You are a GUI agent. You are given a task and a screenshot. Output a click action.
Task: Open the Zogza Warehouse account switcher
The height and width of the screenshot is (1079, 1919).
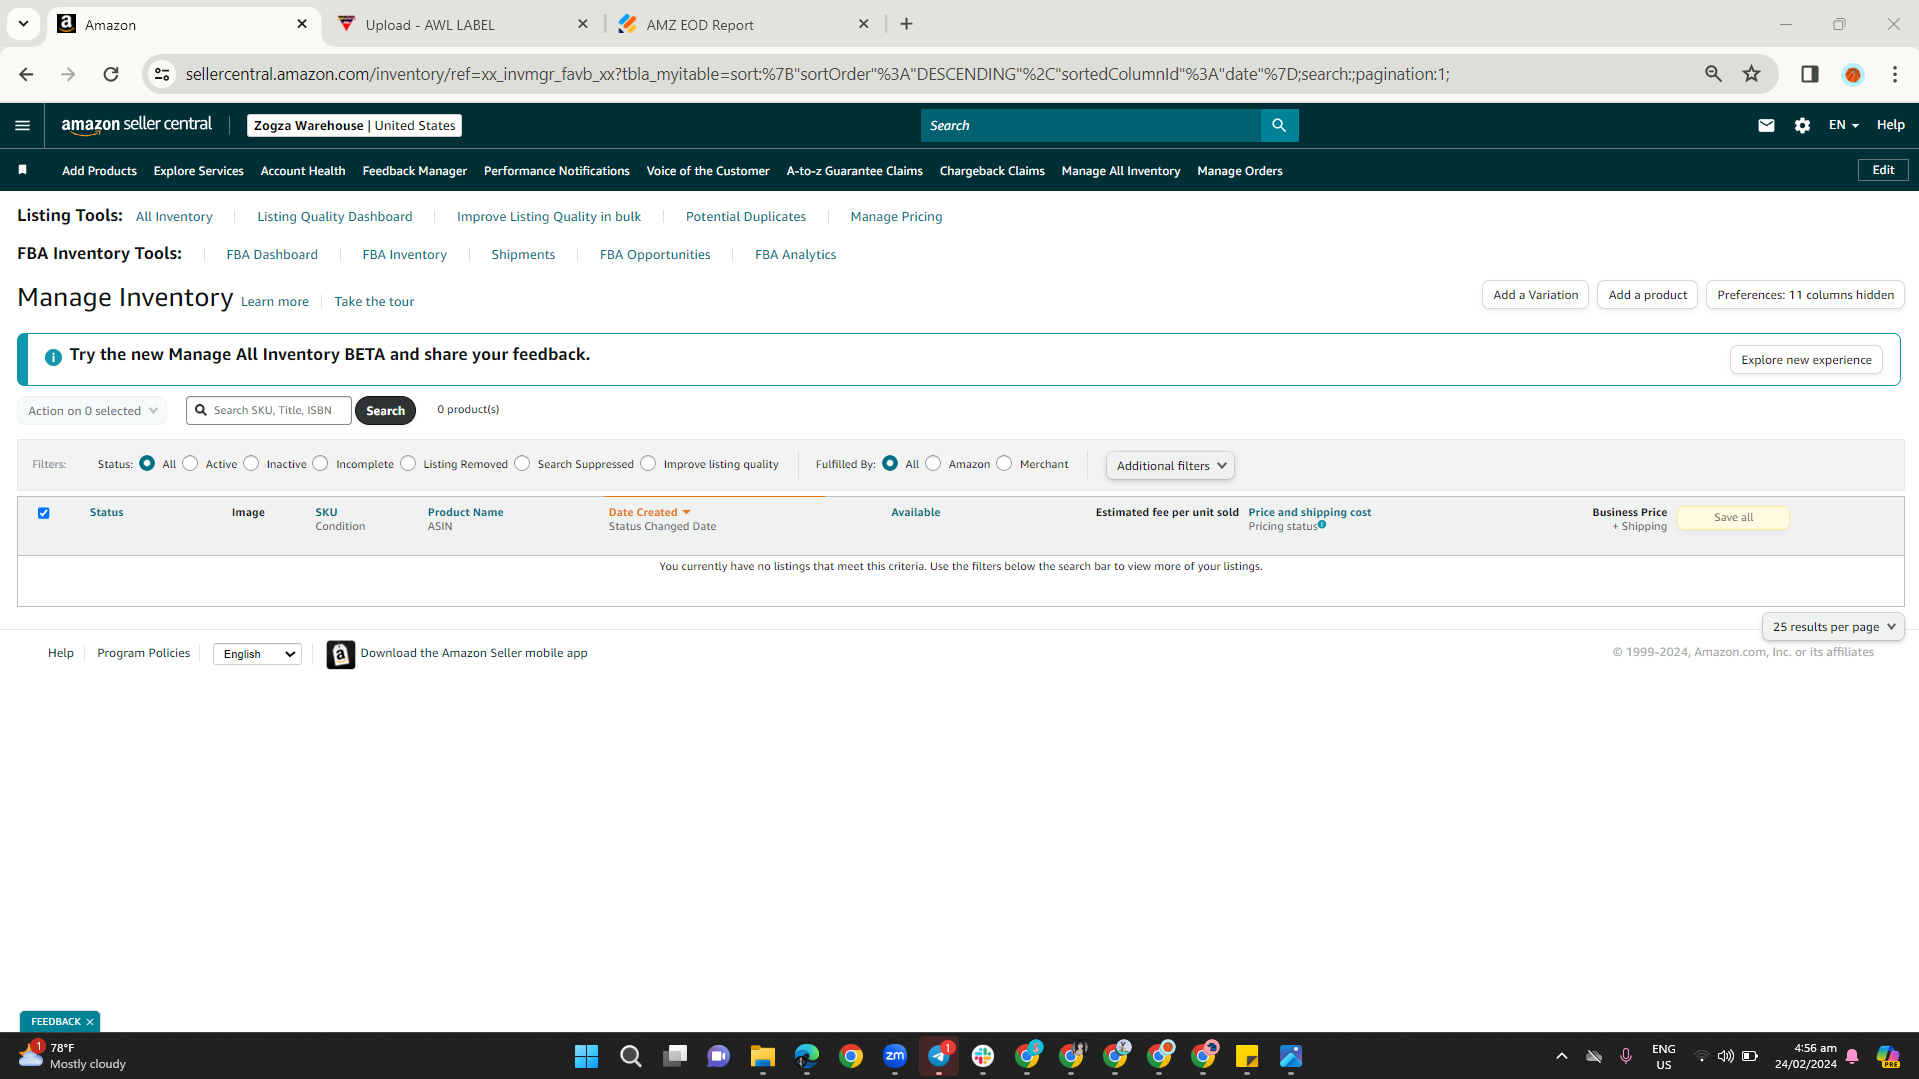click(354, 125)
